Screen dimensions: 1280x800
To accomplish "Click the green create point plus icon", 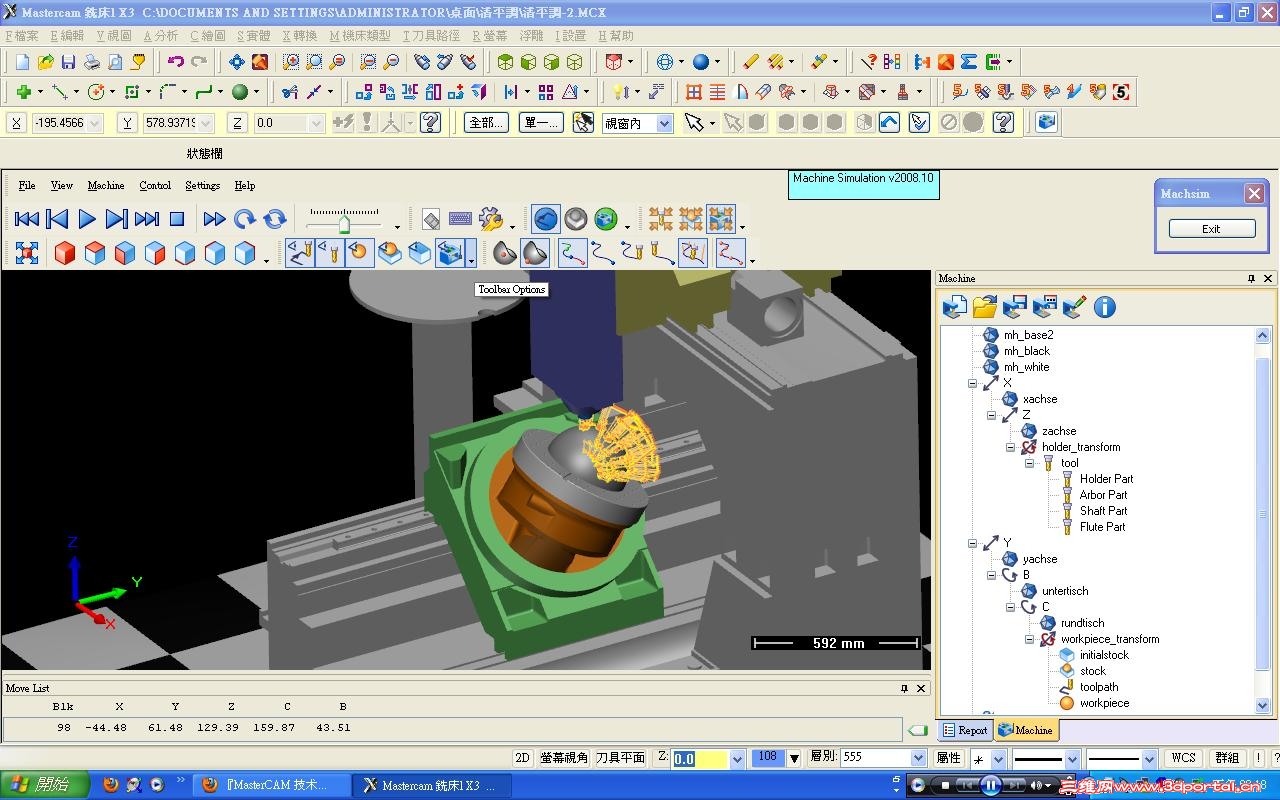I will 23,92.
